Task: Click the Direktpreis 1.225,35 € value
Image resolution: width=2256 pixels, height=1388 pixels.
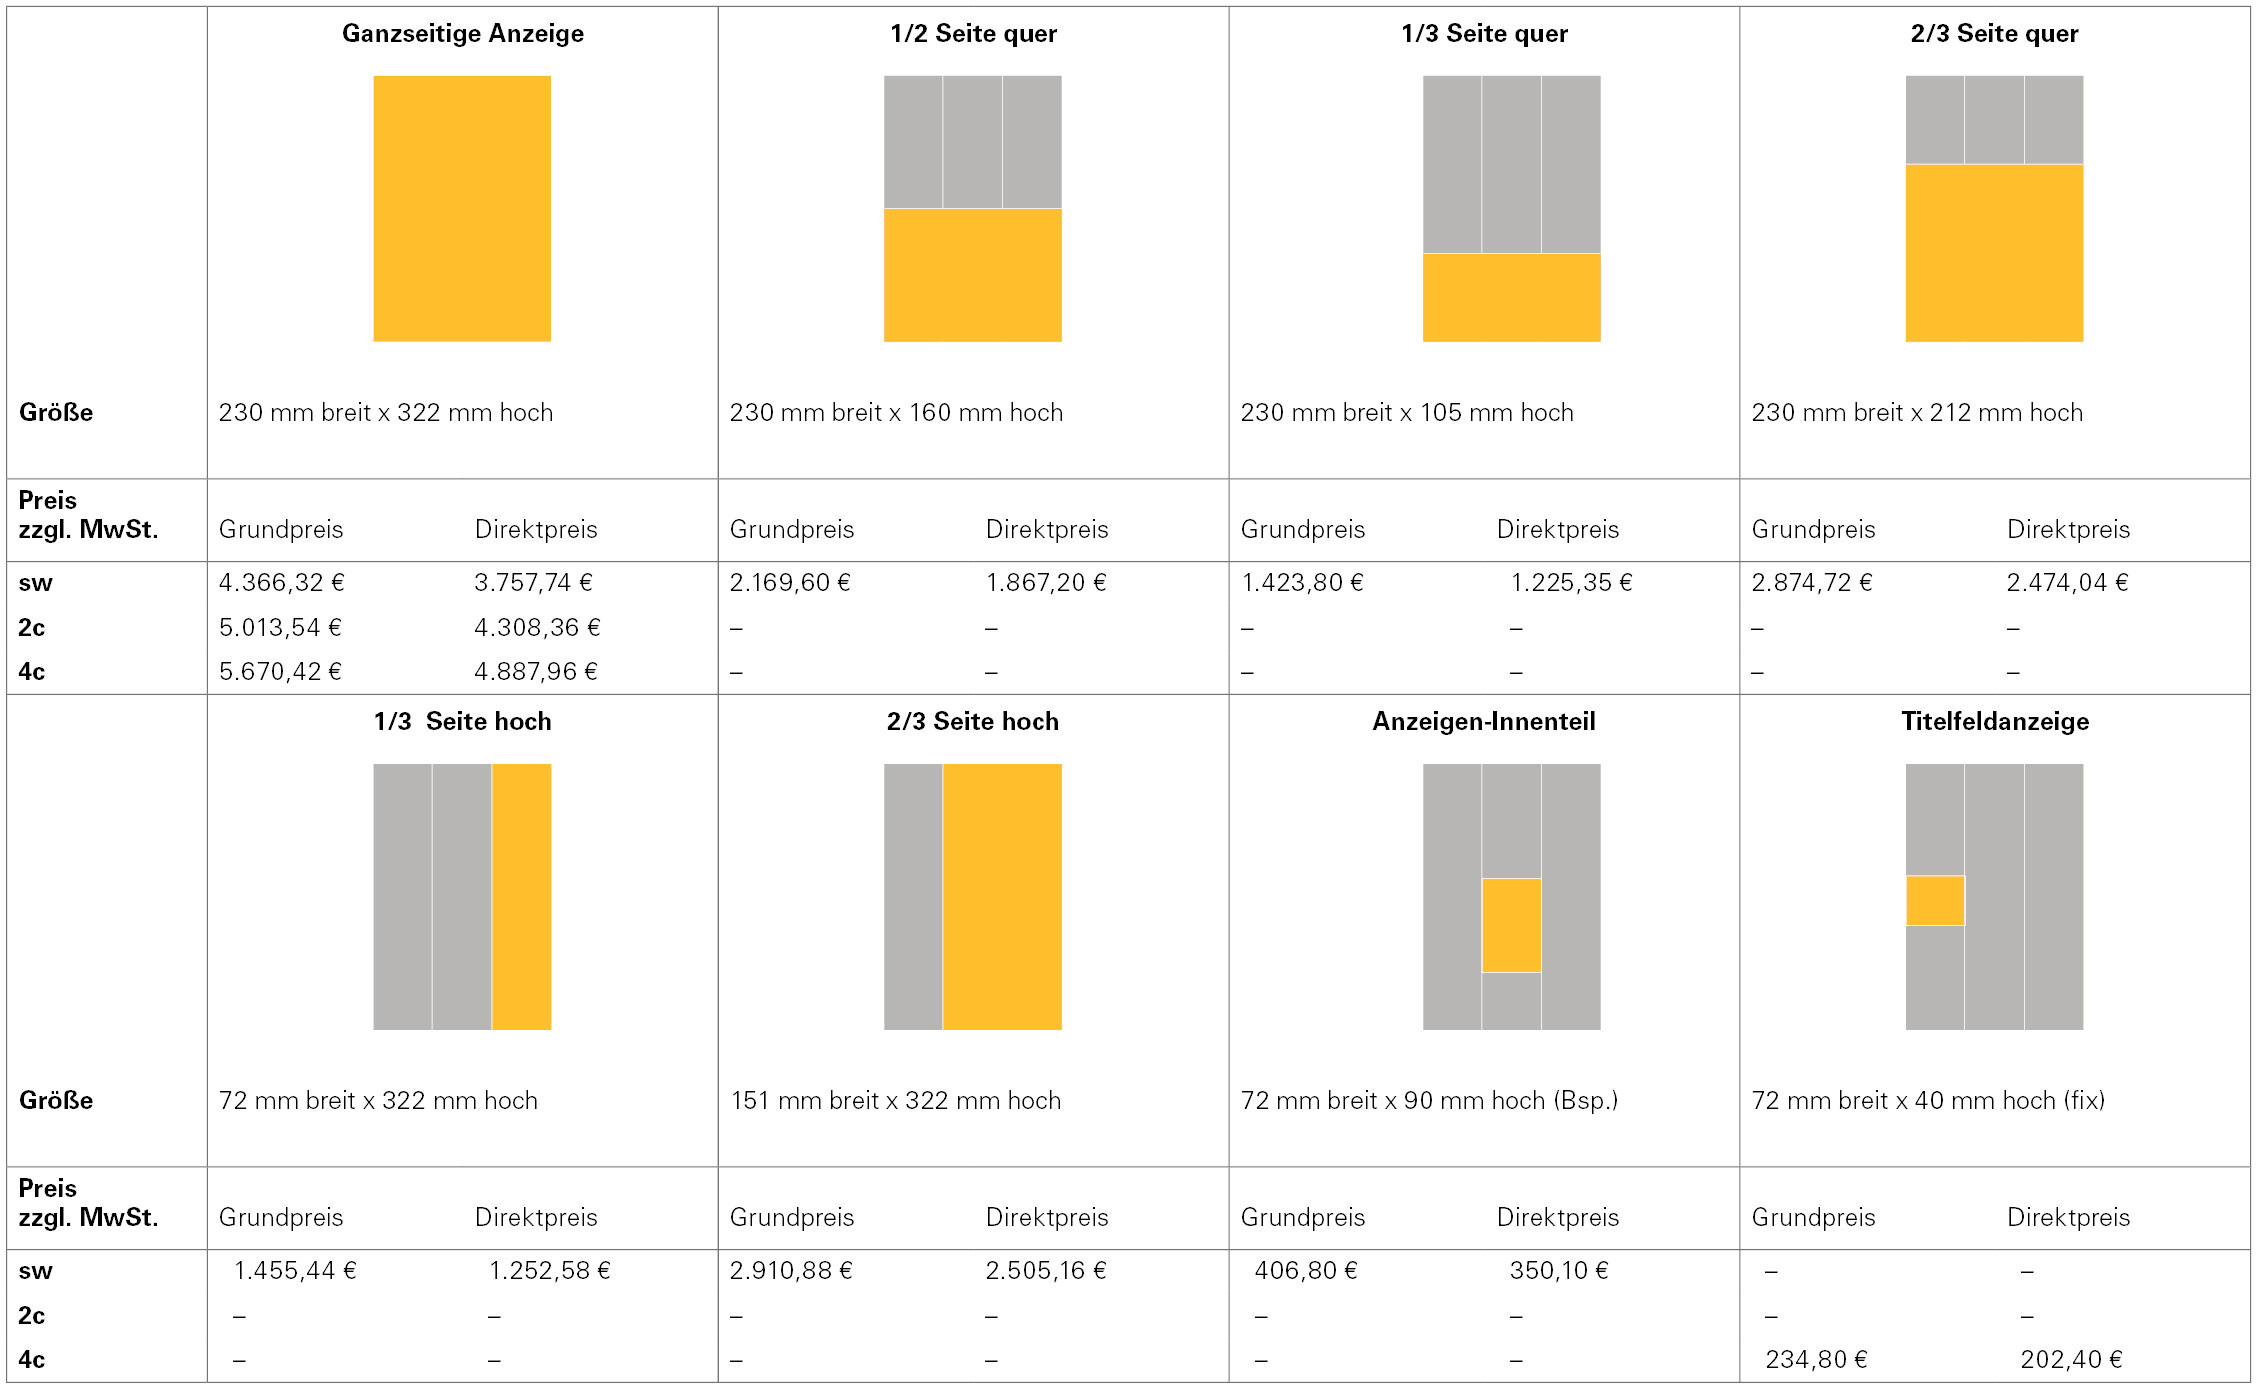Action: click(x=1571, y=582)
